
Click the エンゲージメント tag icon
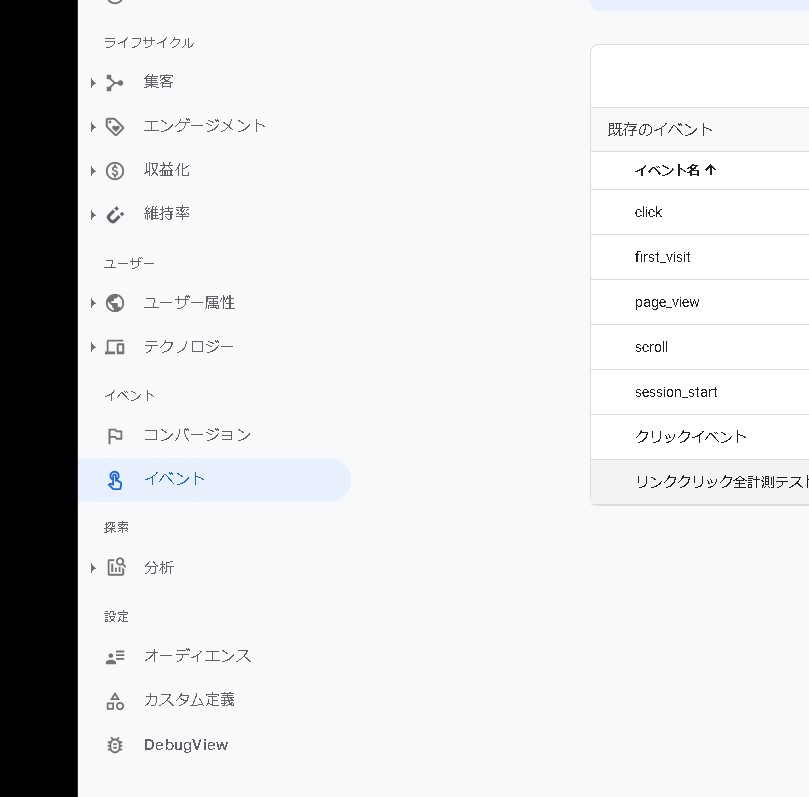click(x=115, y=127)
